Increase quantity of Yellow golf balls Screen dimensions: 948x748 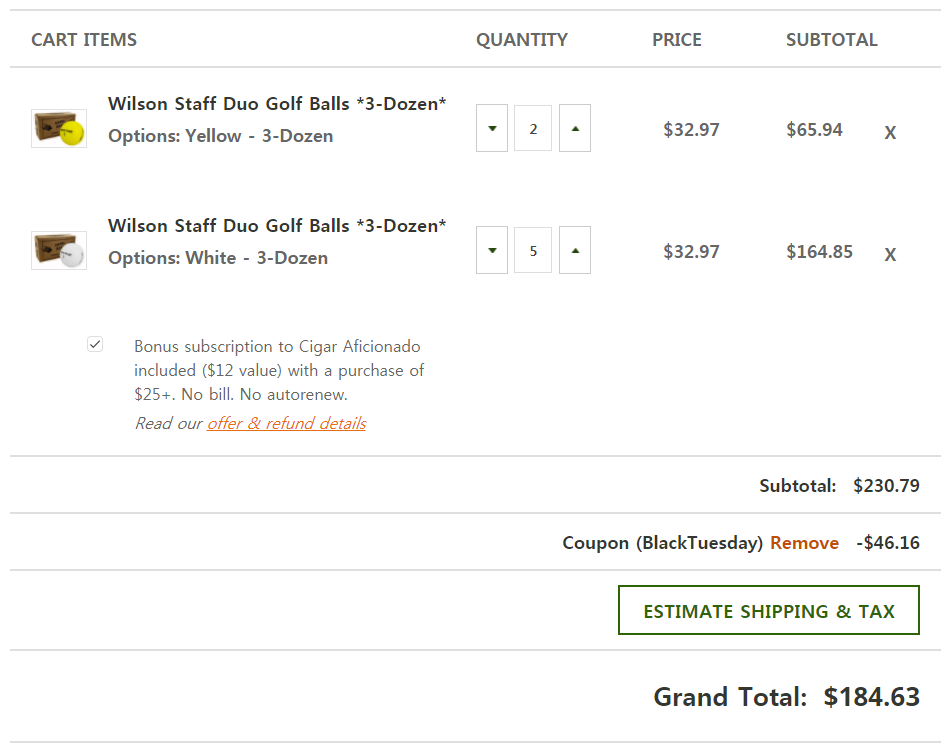pos(575,128)
